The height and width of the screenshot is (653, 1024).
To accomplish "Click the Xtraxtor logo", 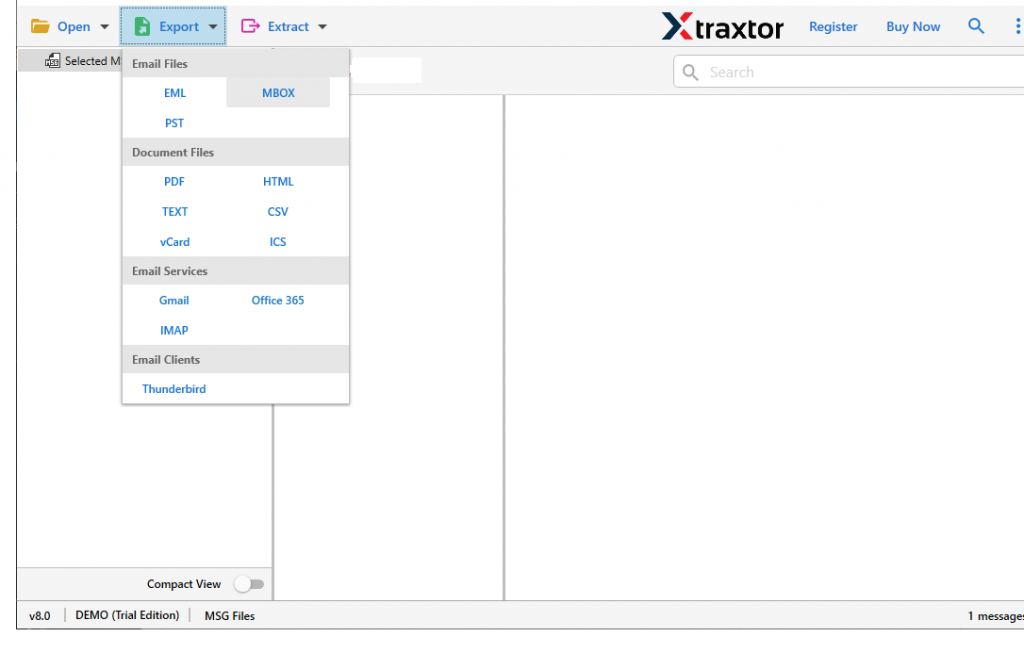I will [722, 26].
